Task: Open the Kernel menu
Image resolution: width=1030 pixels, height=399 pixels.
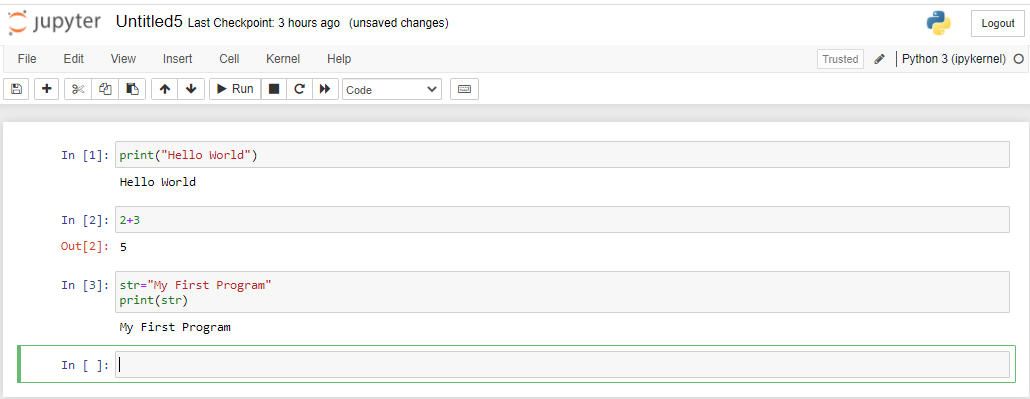Action: click(x=283, y=59)
